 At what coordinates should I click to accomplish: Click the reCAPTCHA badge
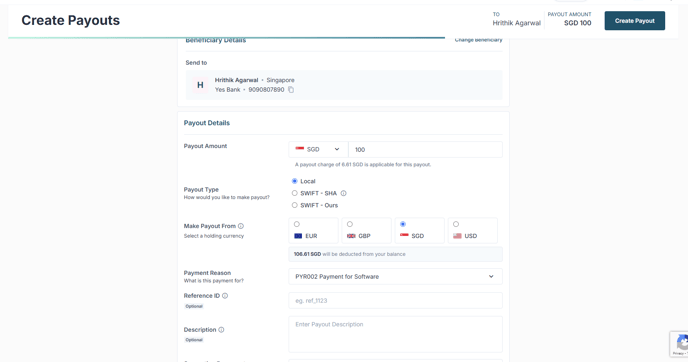[x=679, y=344]
